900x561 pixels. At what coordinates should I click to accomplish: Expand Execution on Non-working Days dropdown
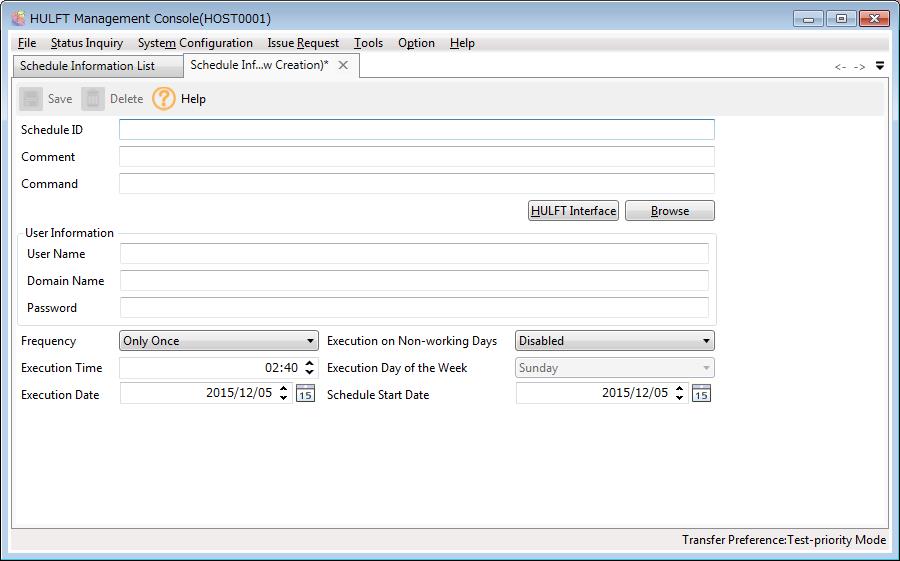point(615,341)
